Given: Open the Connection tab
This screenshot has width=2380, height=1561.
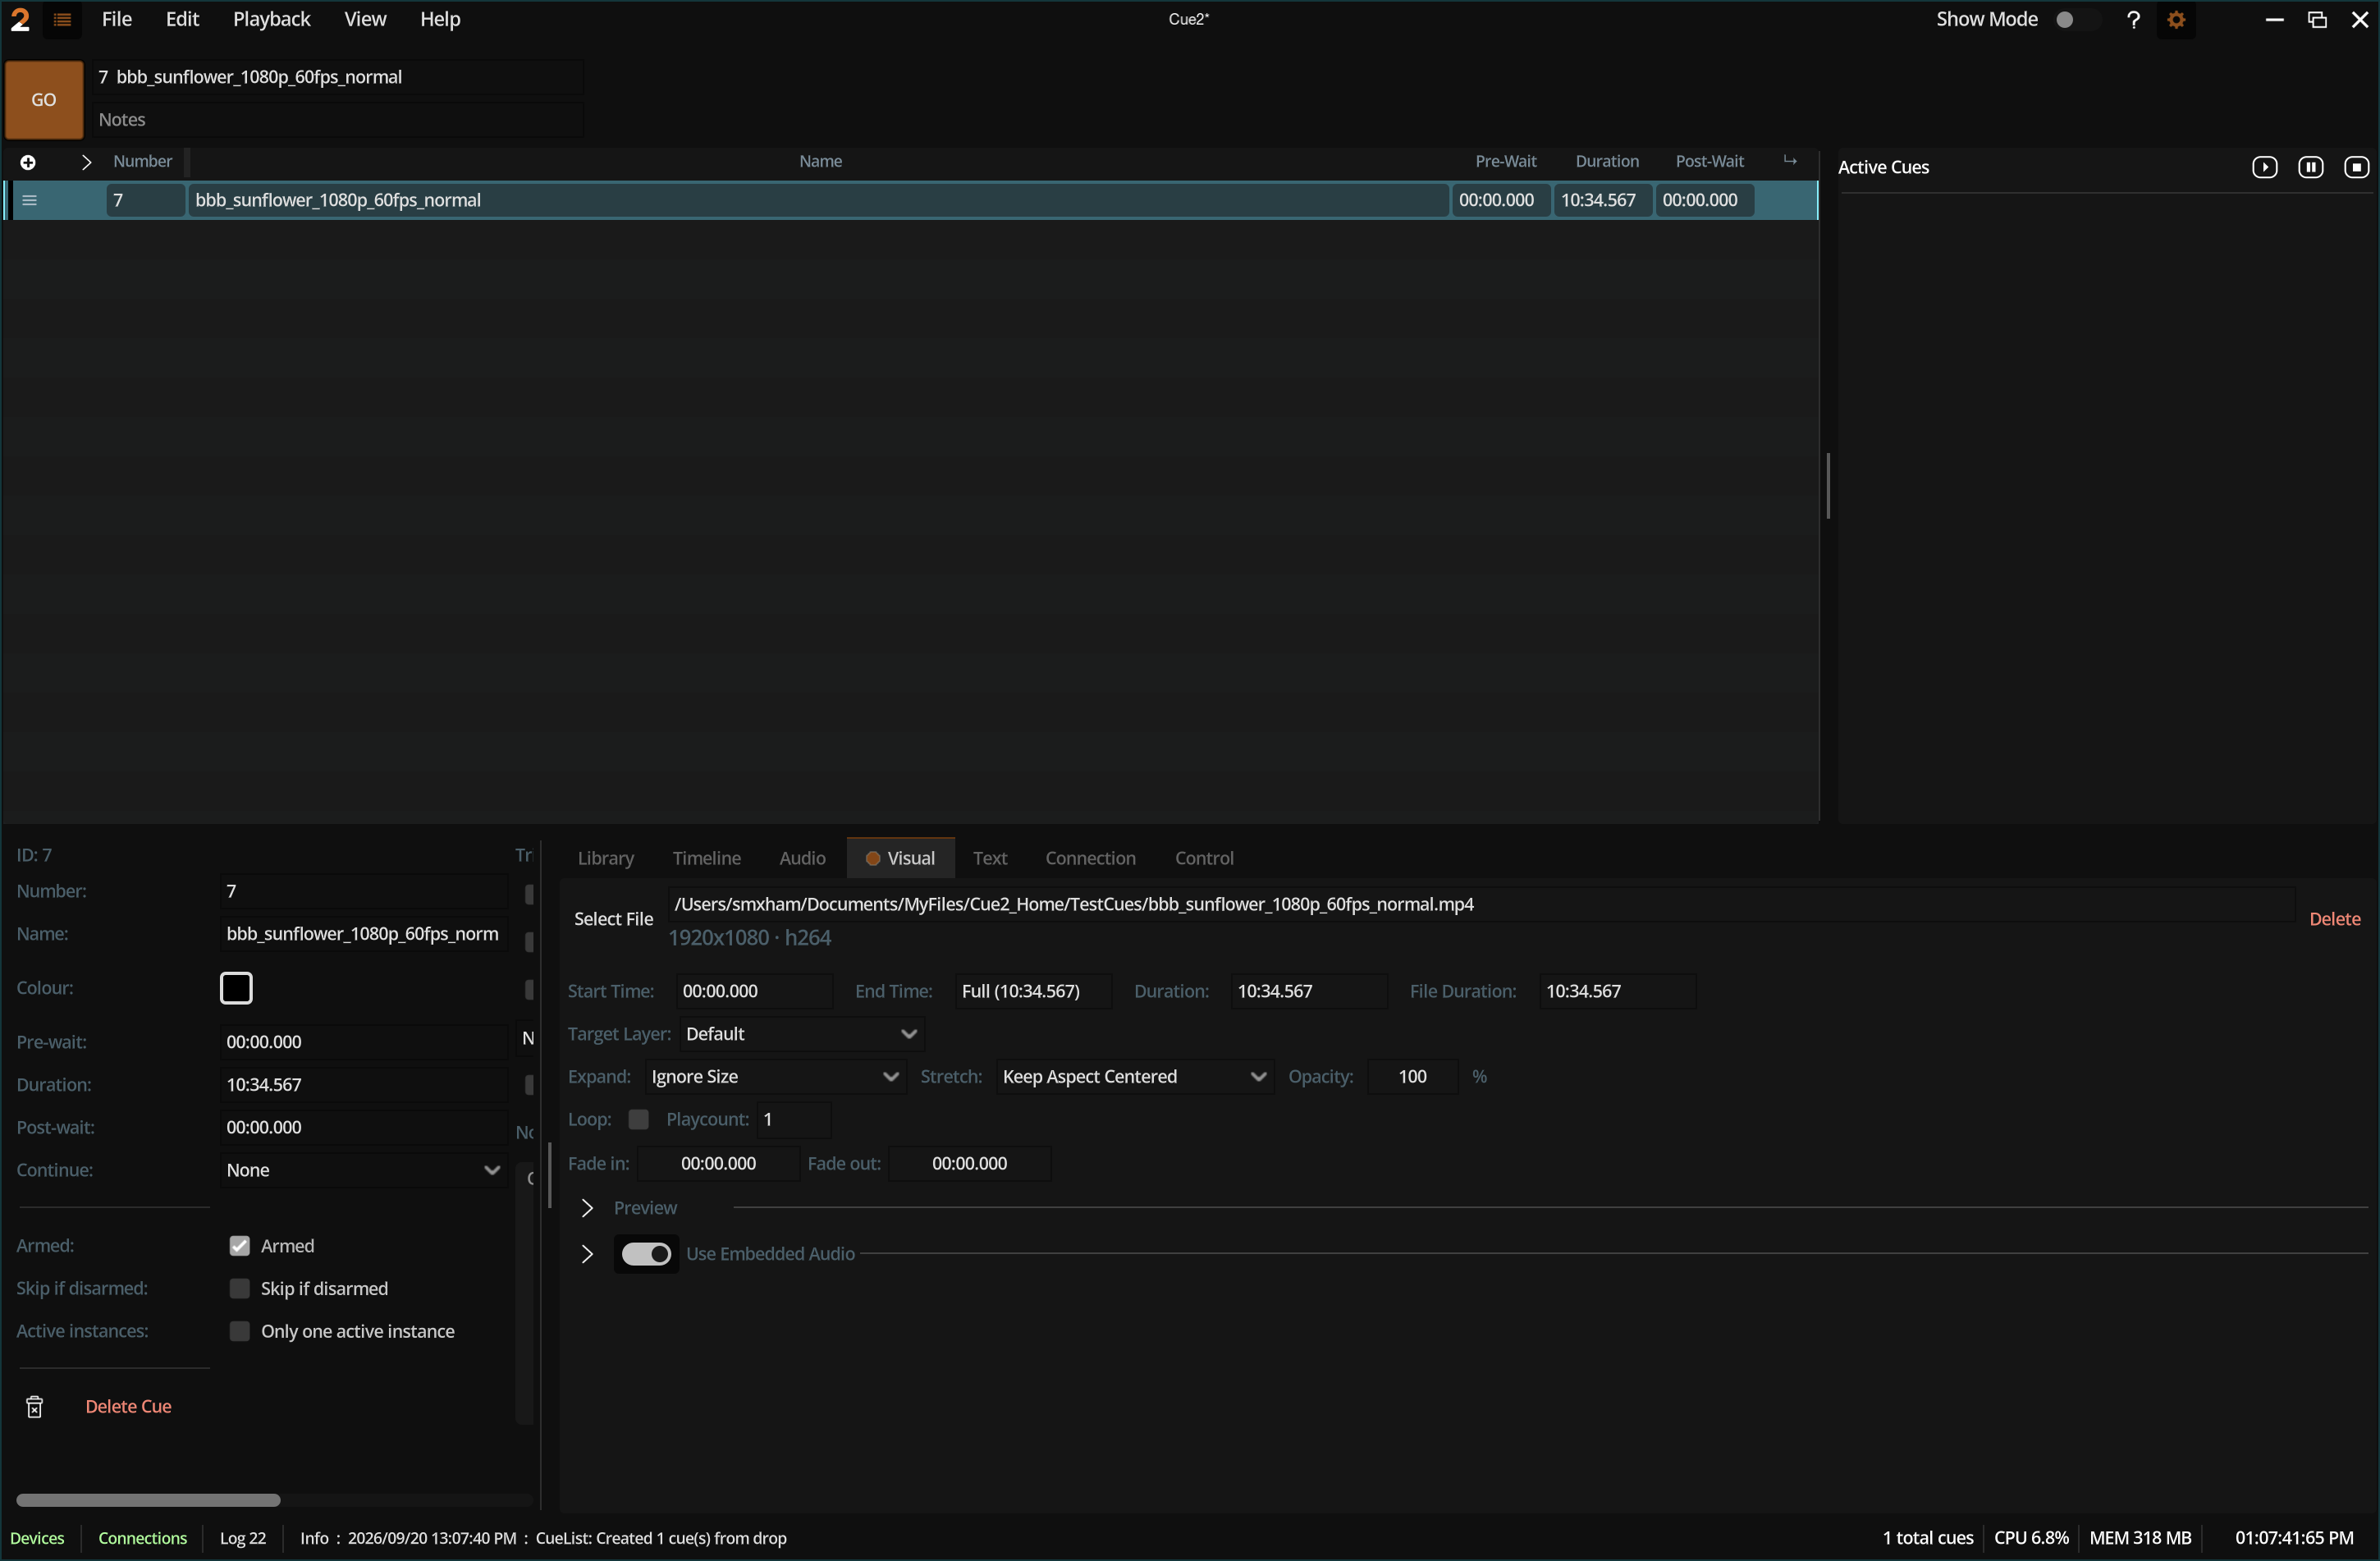Looking at the screenshot, I should (1090, 858).
